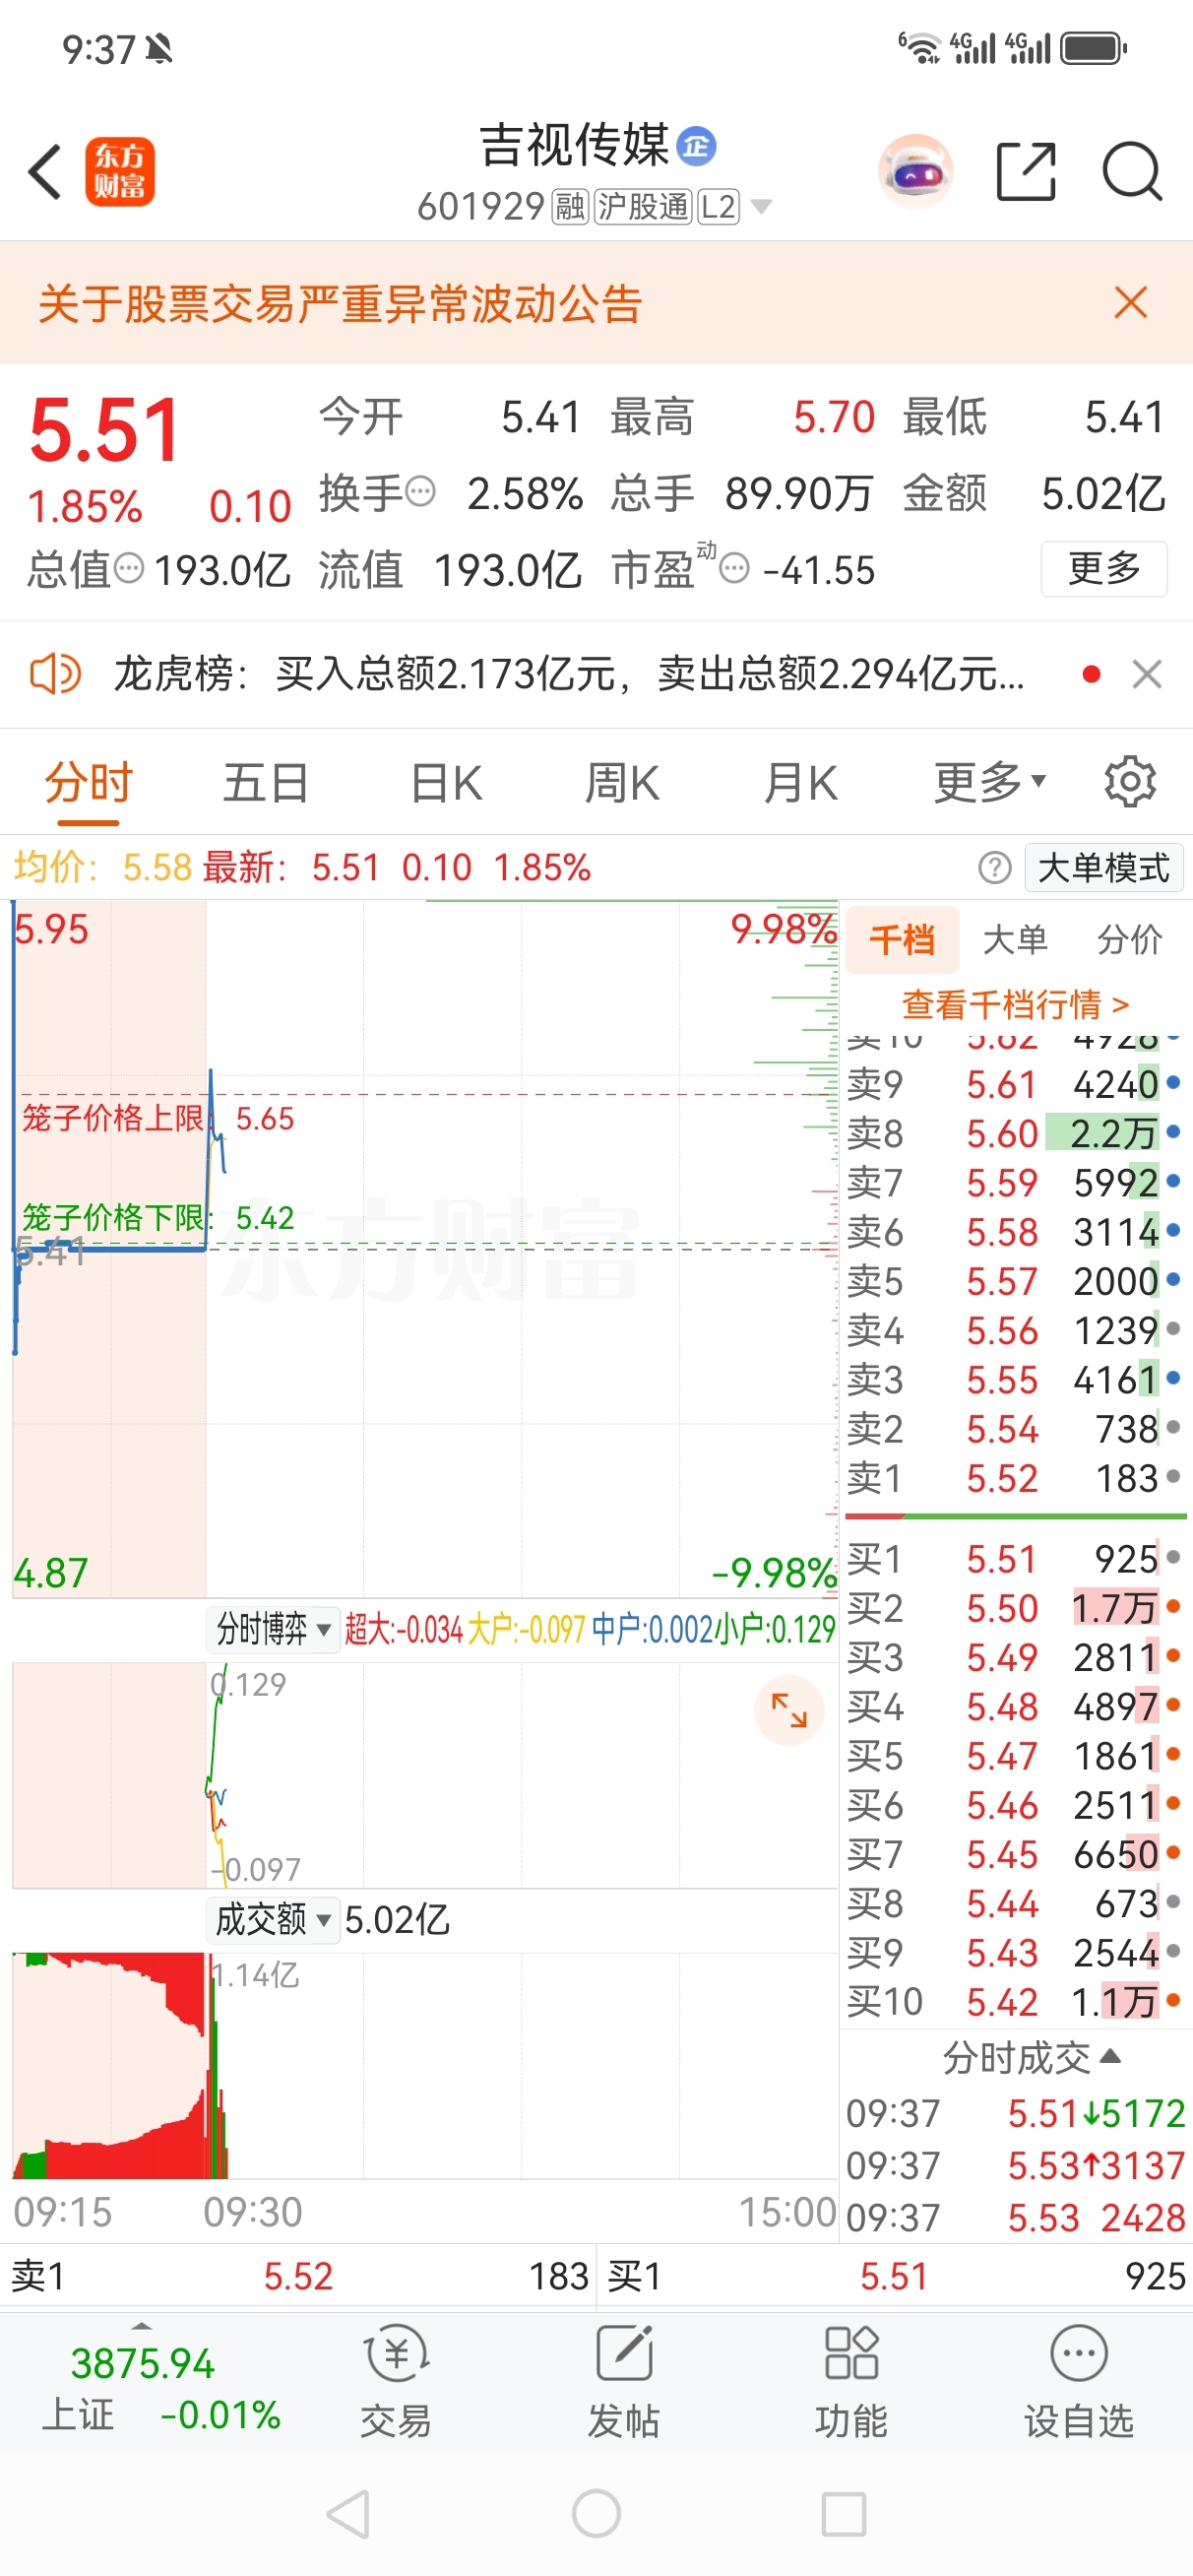
Task: Tap the question mark help icon
Action: point(994,867)
